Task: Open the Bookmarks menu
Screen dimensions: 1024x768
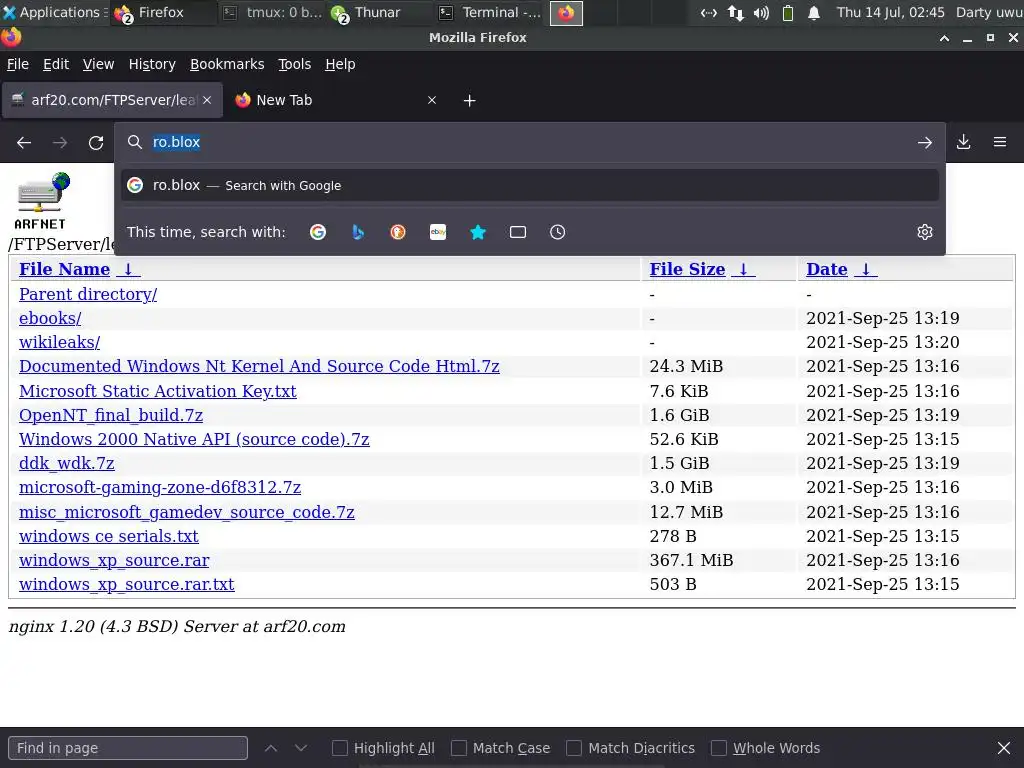Action: [x=227, y=64]
